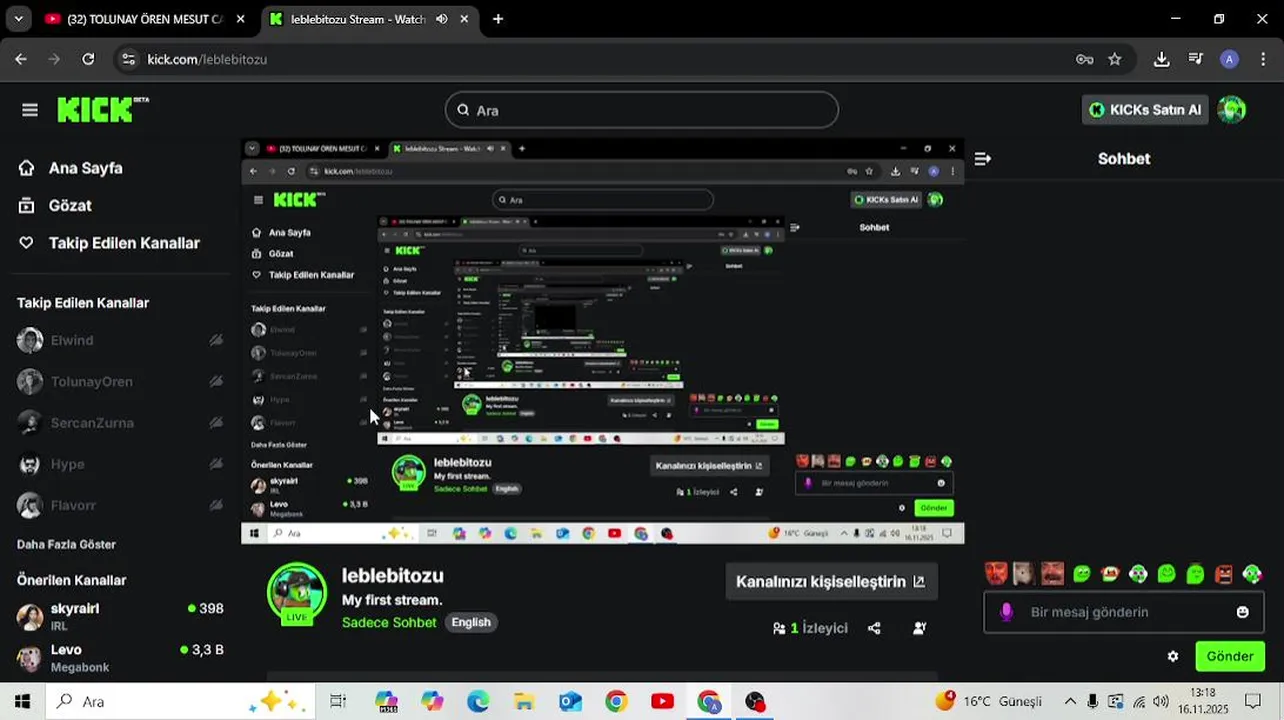Screen dimensions: 1284x720
Task: Open the profile avatar menu in the header
Action: click(x=1232, y=110)
